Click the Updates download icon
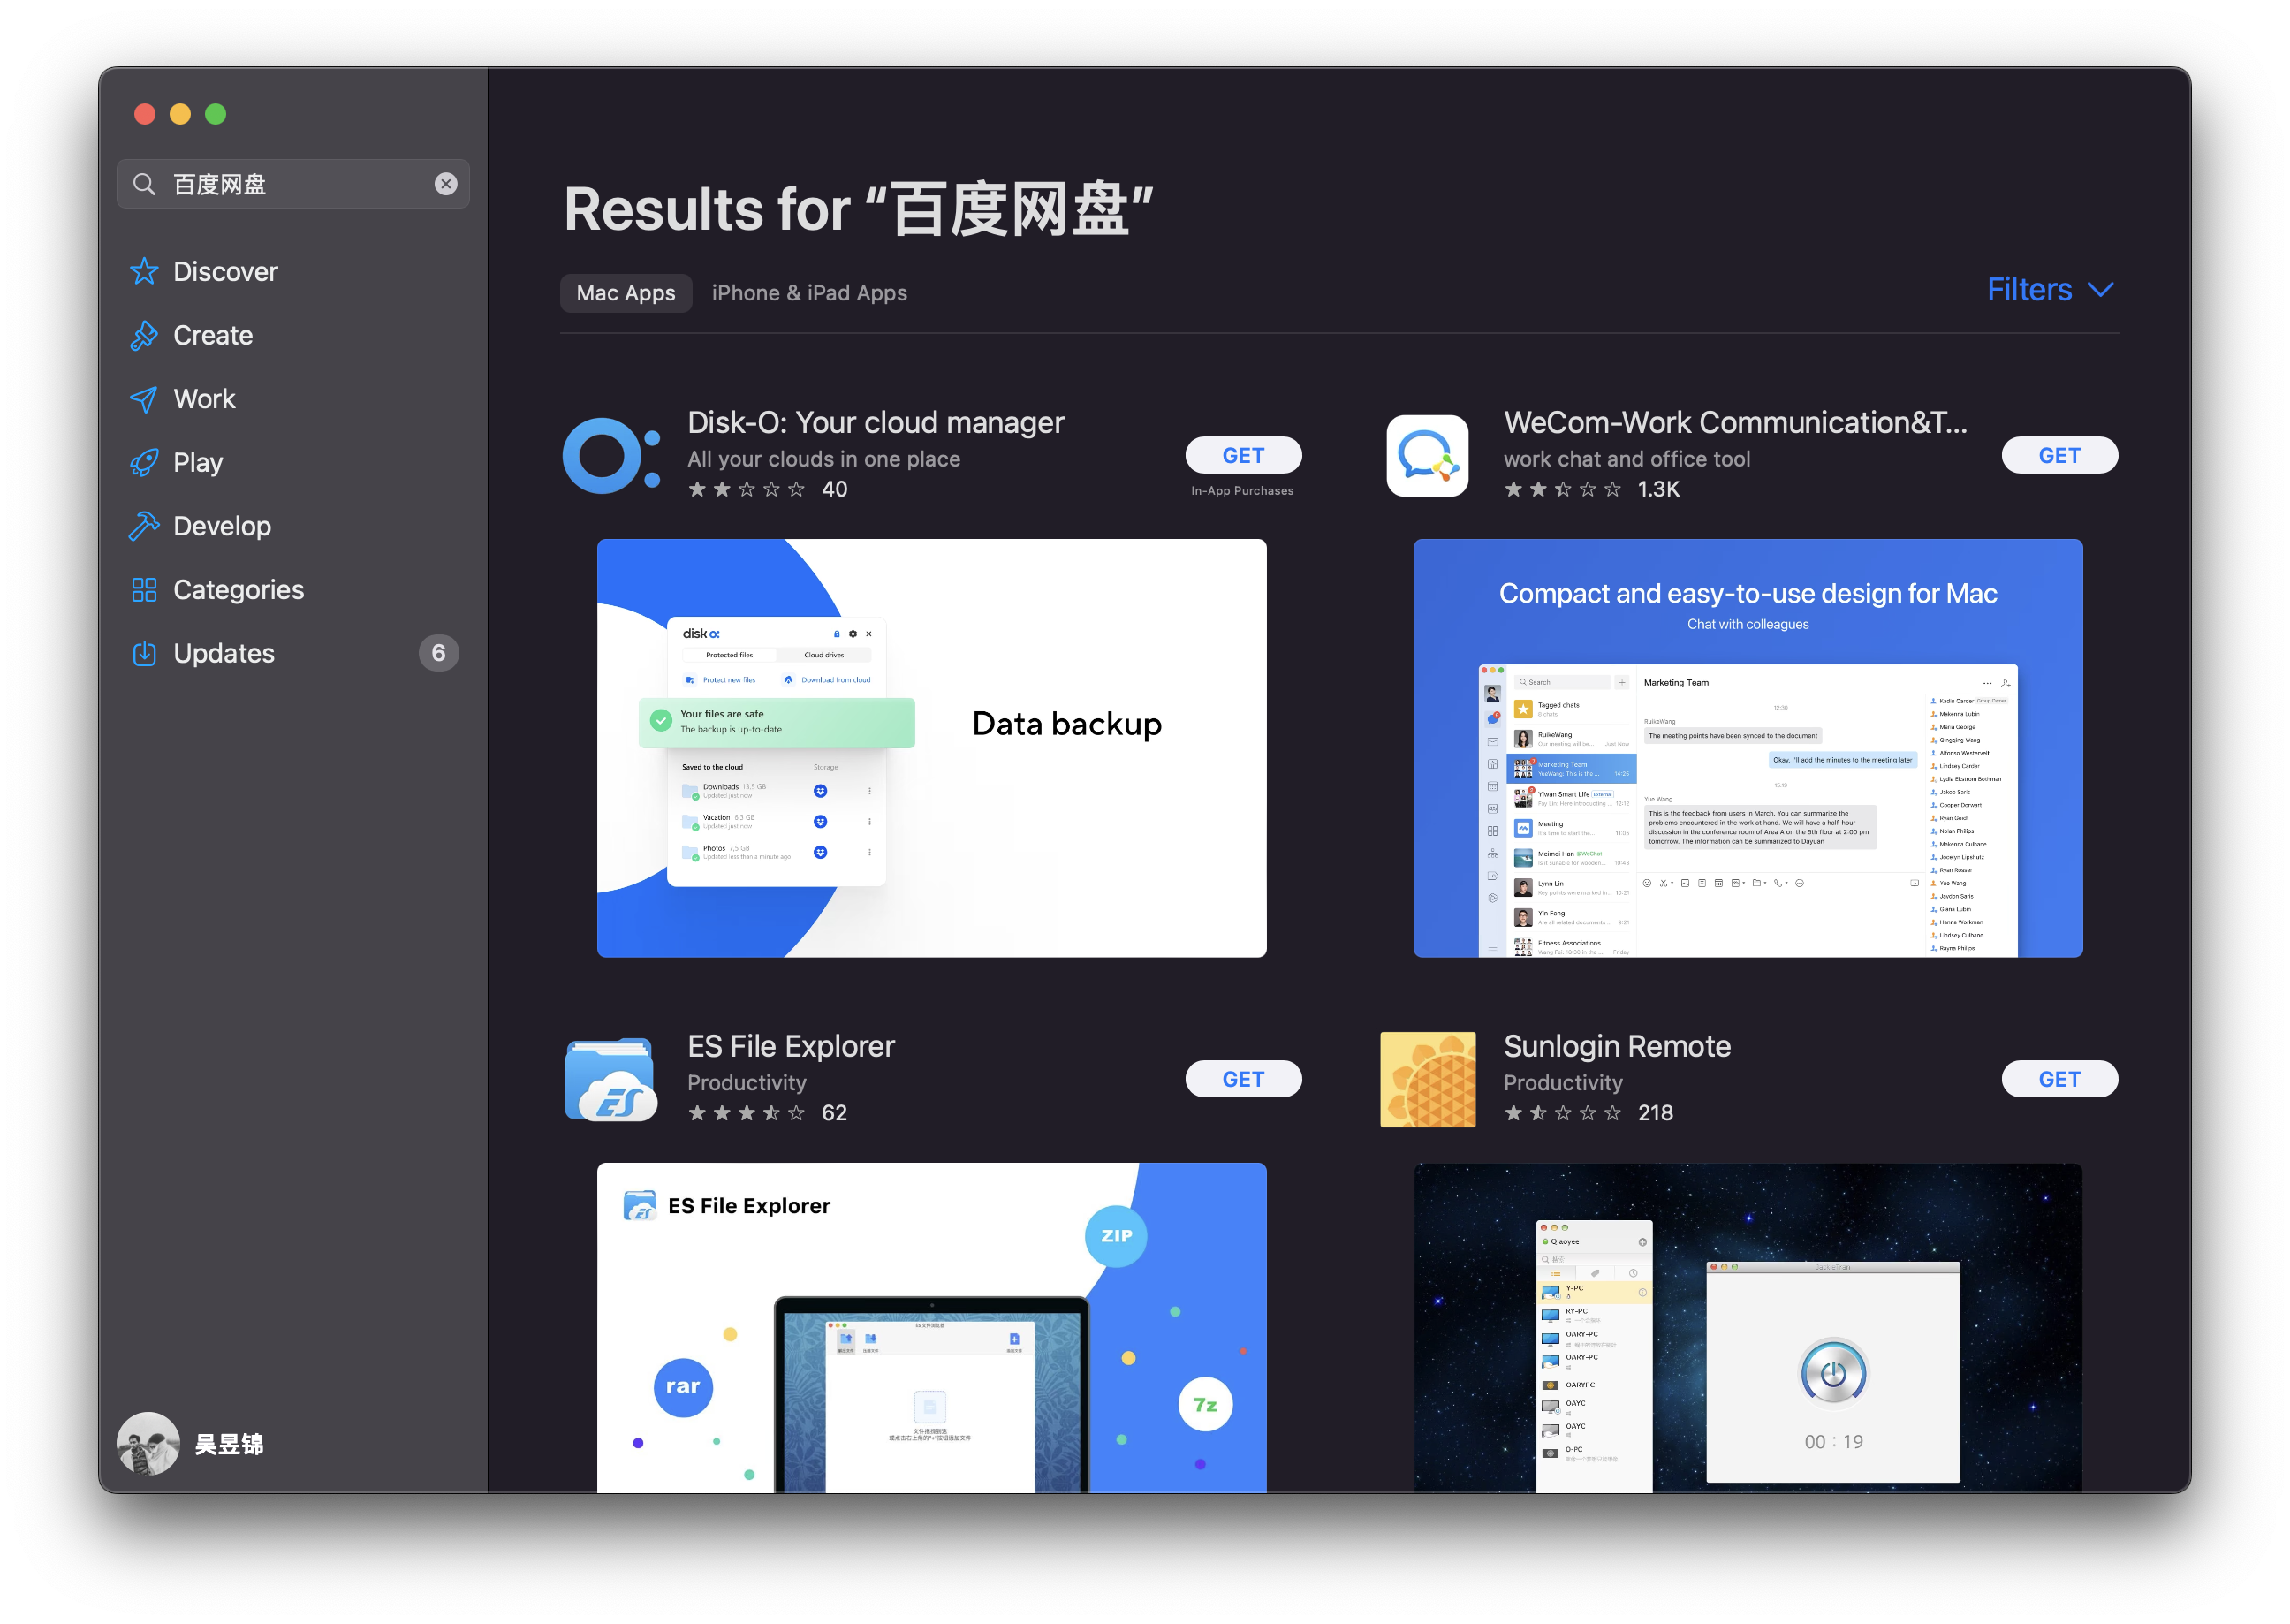2290x1624 pixels. (144, 653)
